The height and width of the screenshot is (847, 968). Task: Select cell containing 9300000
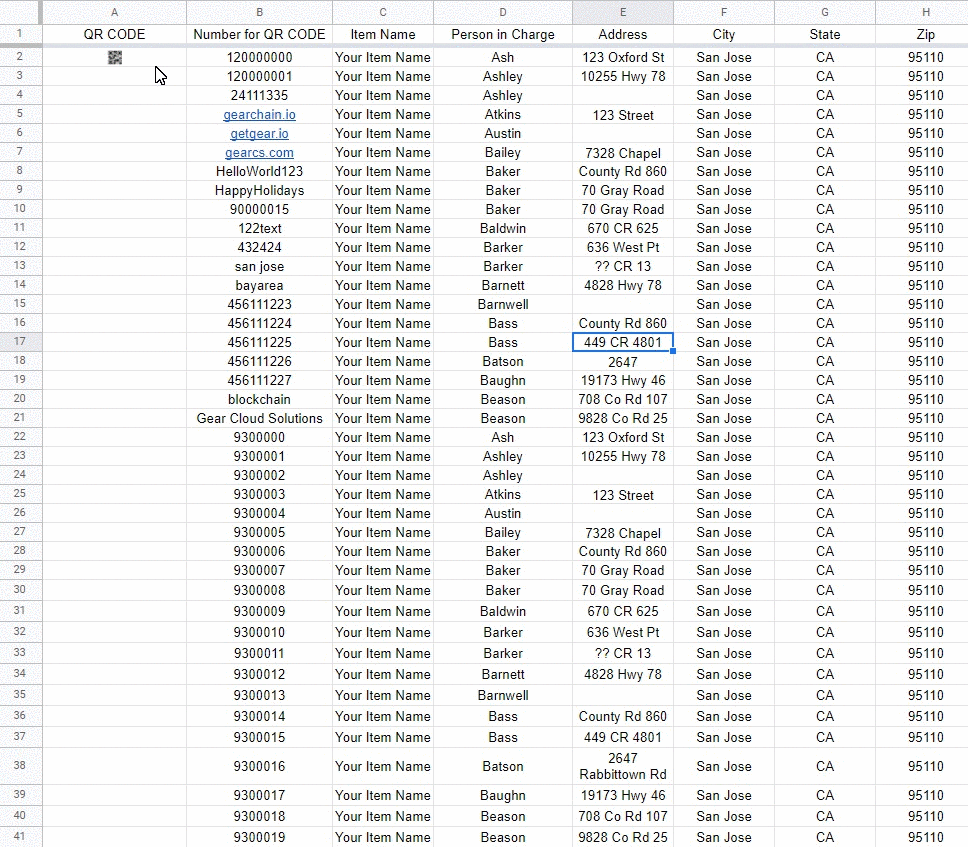259,438
